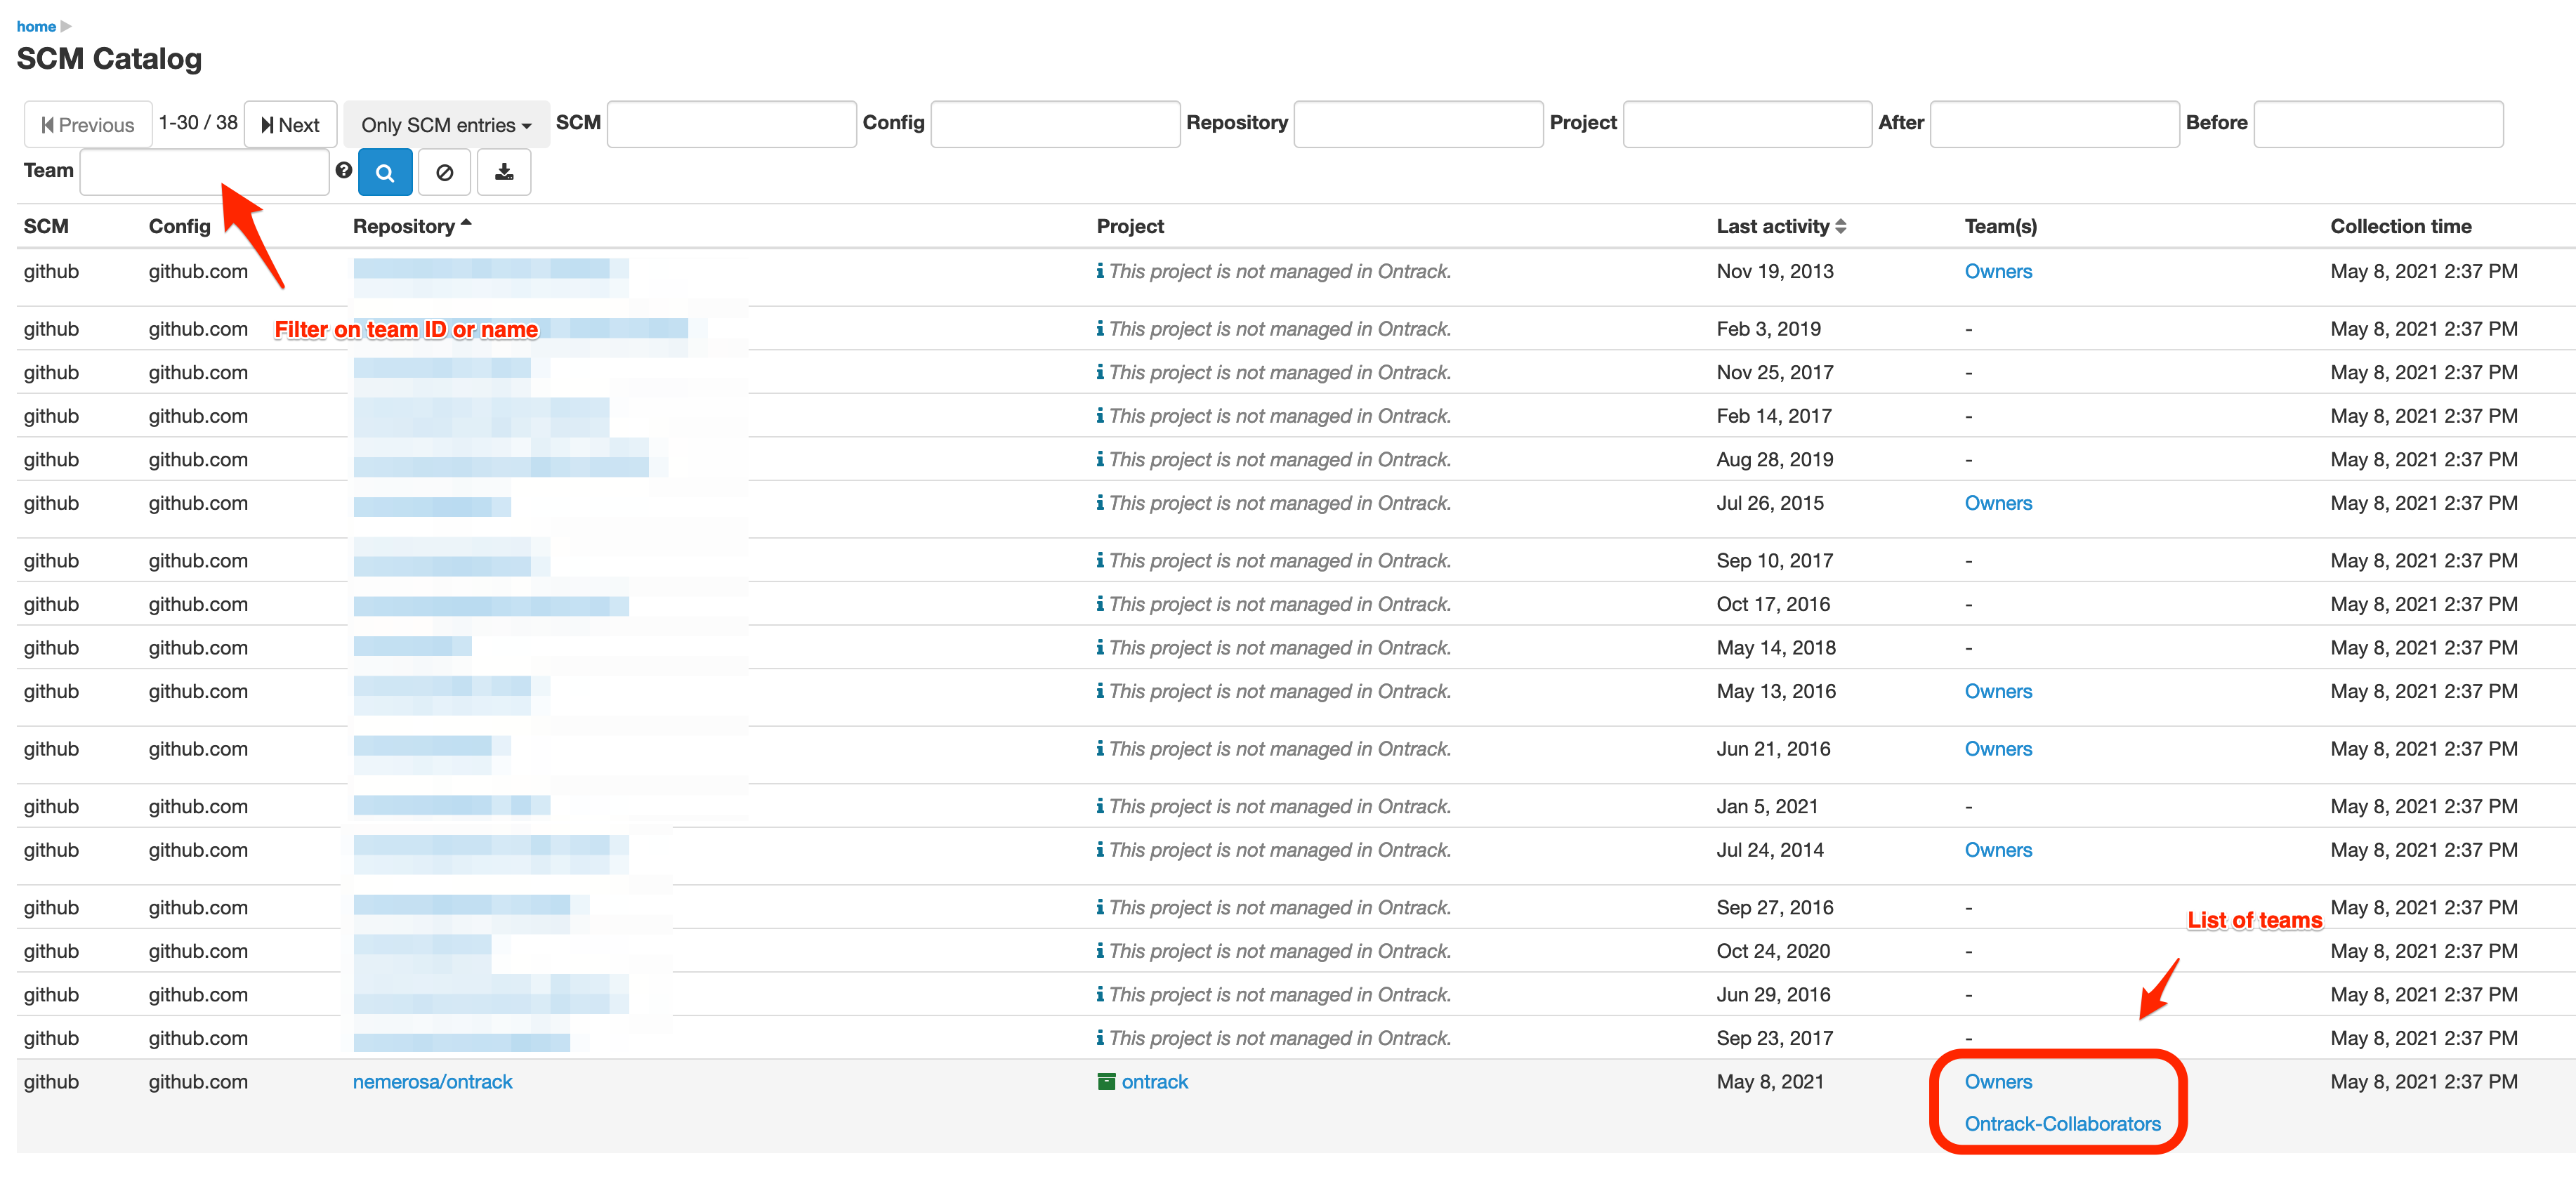Go to Next page of results

[290, 125]
